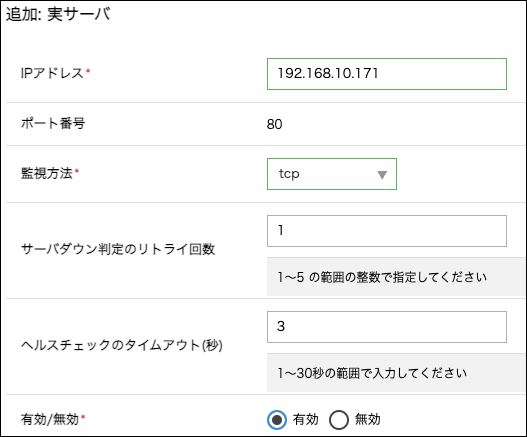Screen dimensions: 527x437
Task: Click the 1〜30秒の範囲 hint text
Action: click(372, 373)
